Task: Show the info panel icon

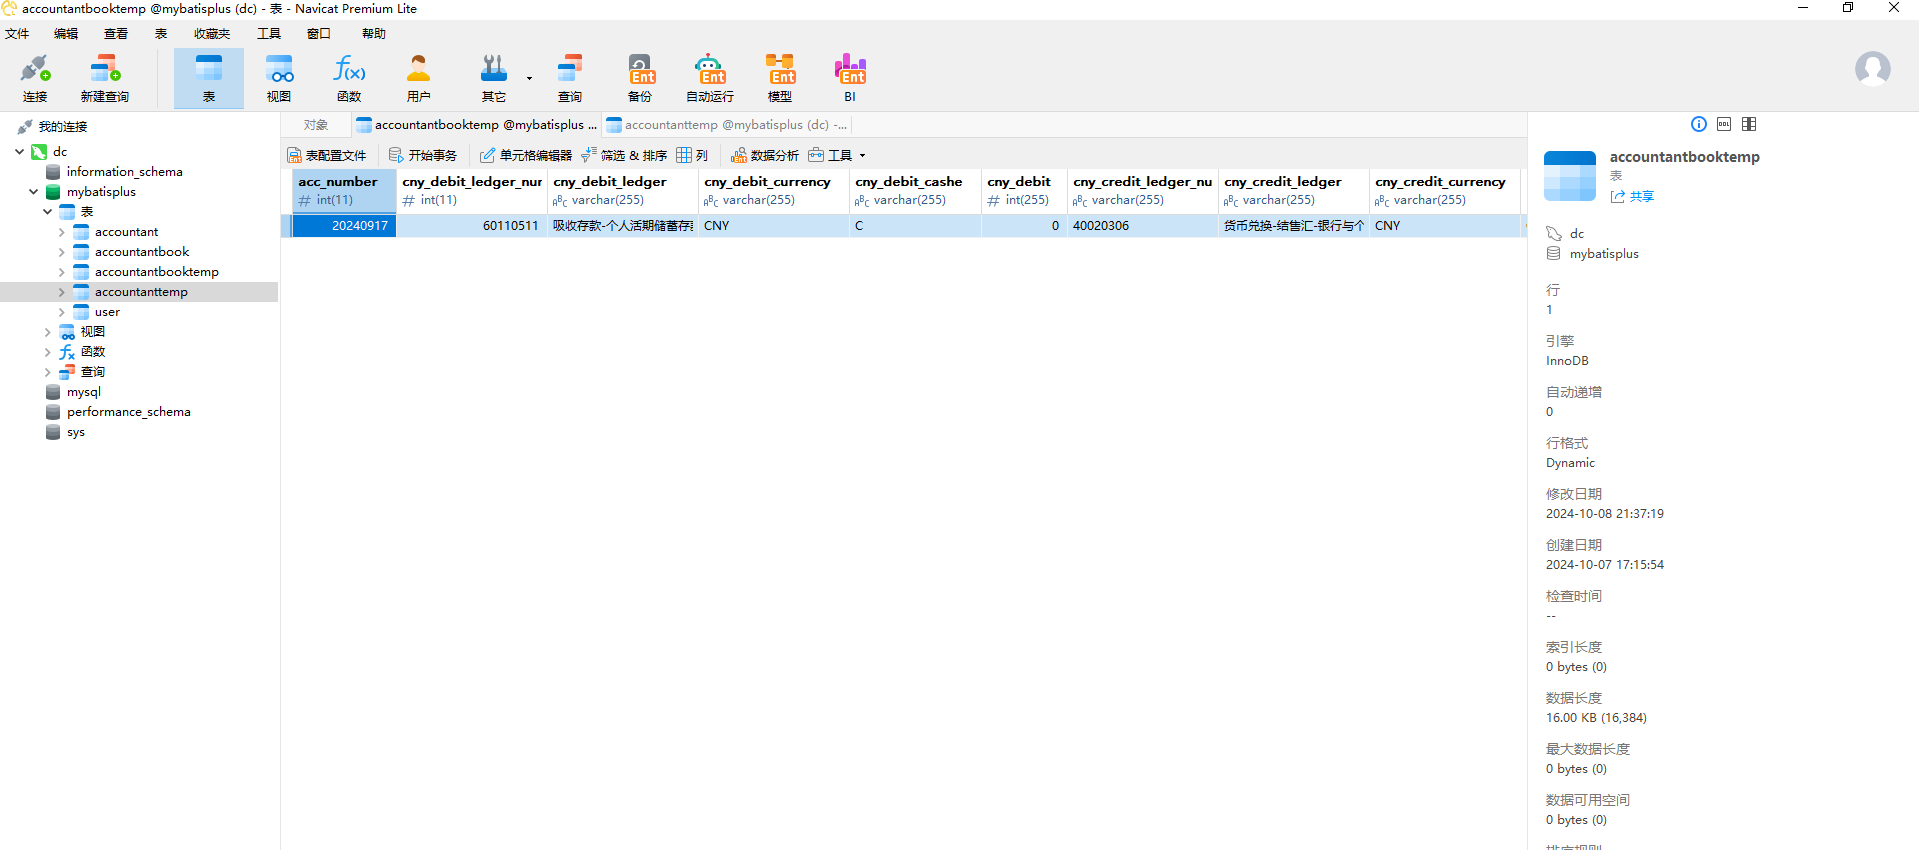Action: tap(1699, 124)
